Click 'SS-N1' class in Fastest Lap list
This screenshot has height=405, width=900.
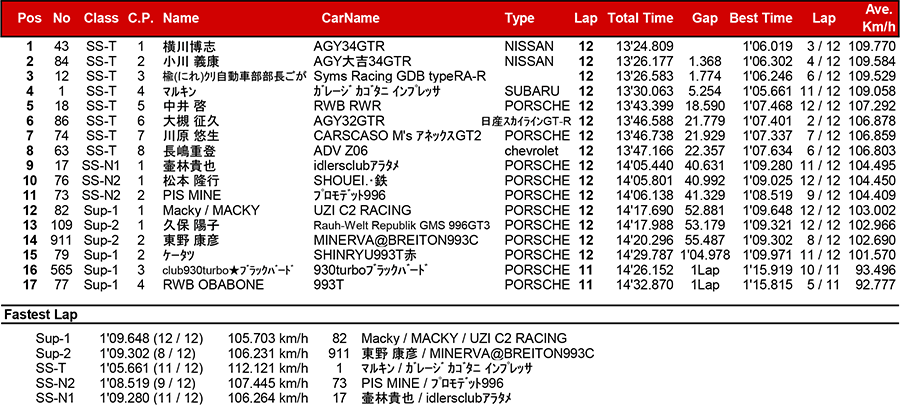click(55, 398)
